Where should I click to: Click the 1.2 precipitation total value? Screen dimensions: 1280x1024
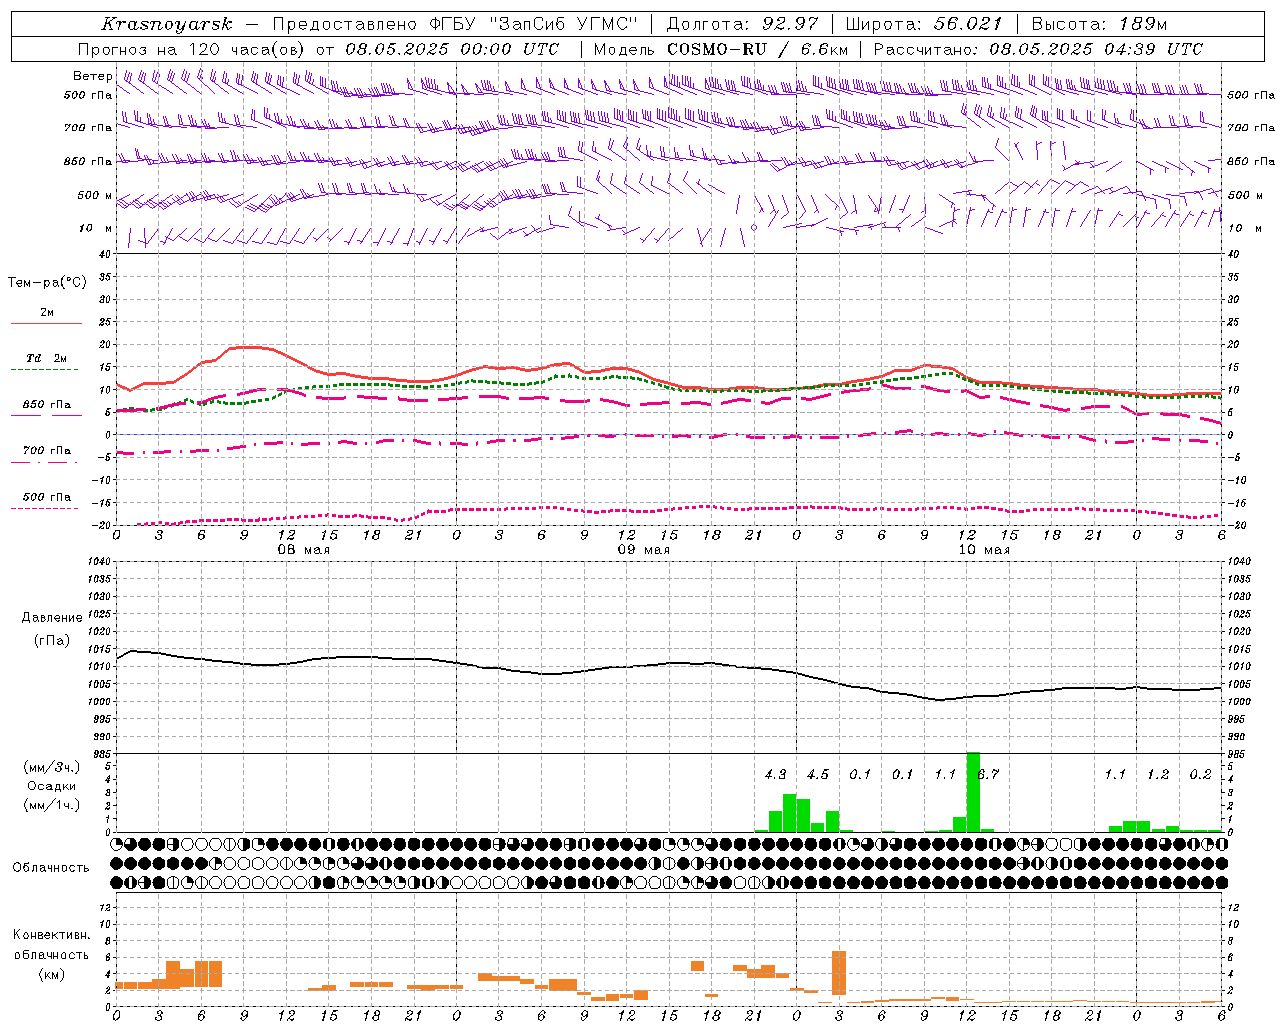coord(1157,774)
